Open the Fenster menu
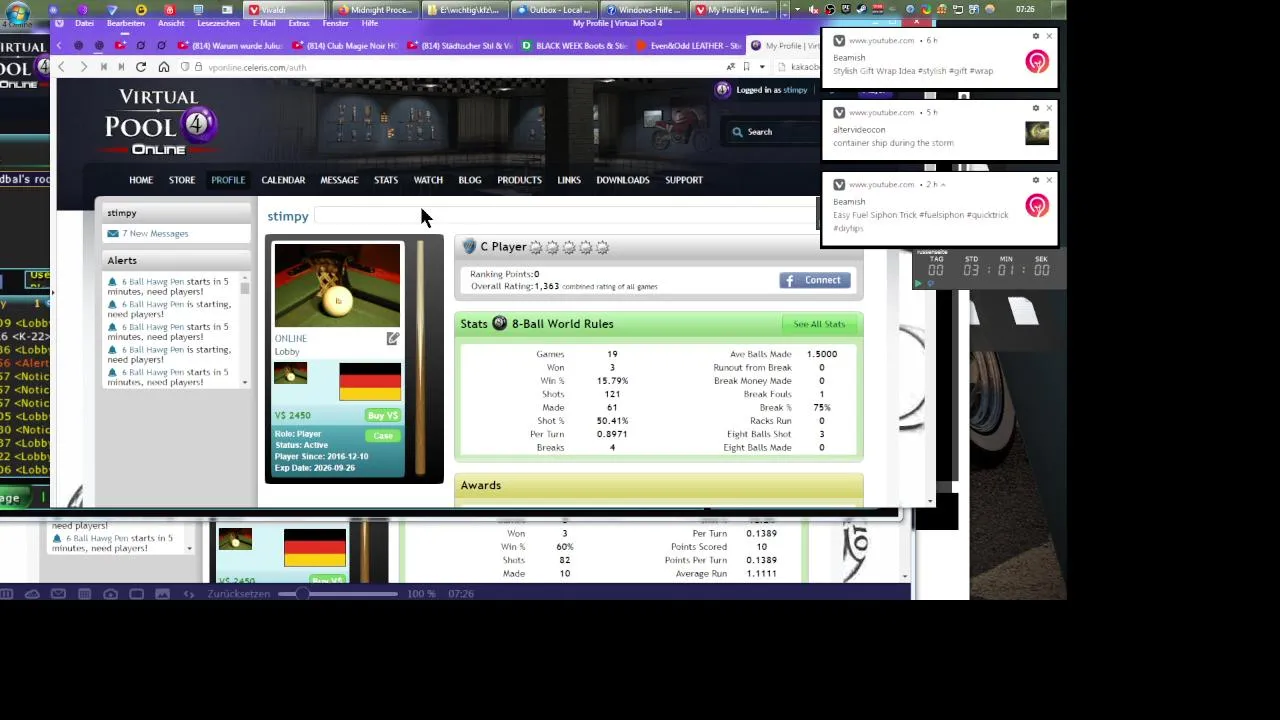This screenshot has height=720, width=1280. 335,23
